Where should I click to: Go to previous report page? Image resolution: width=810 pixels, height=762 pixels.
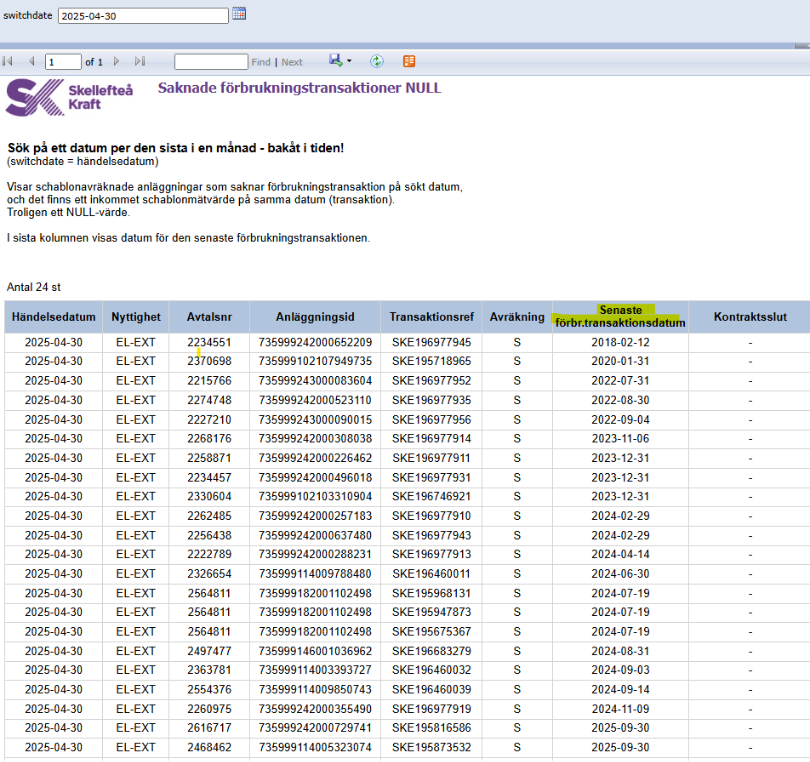point(32,62)
